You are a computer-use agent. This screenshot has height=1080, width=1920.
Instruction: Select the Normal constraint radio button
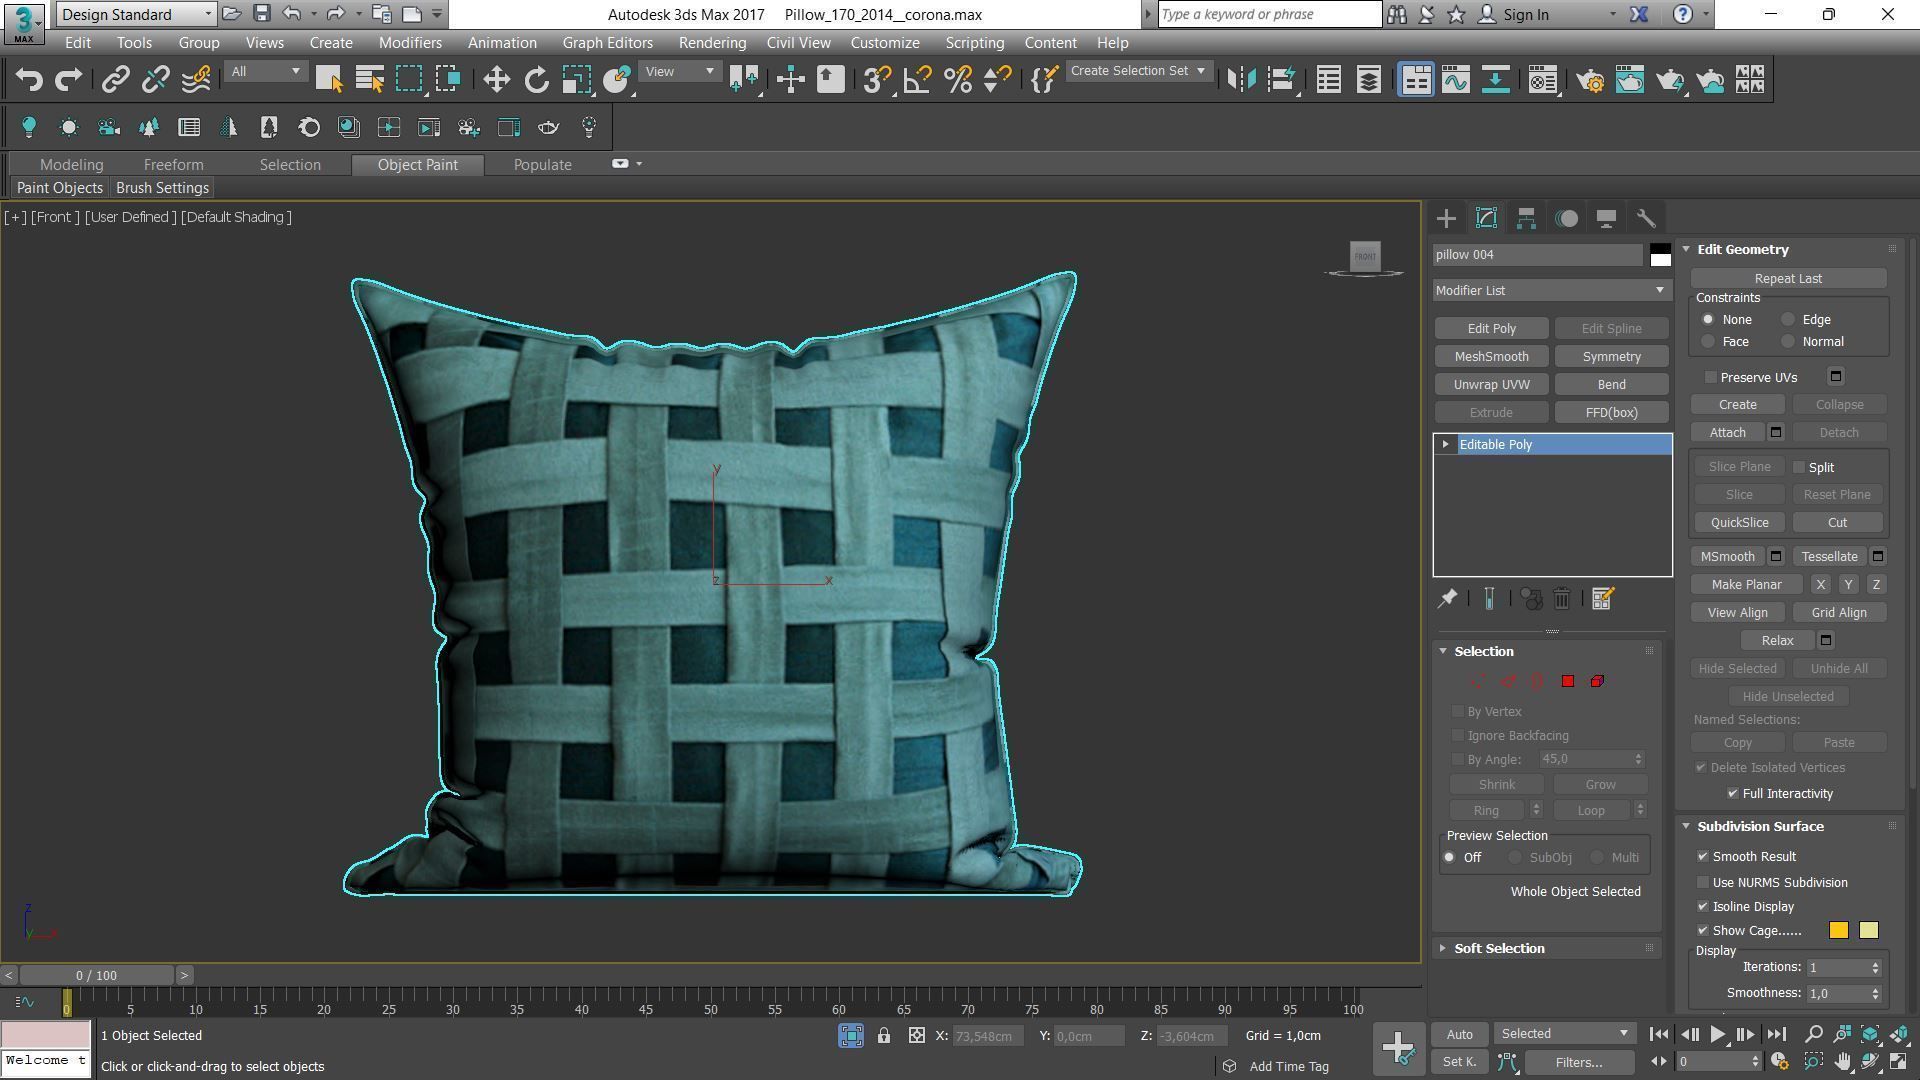coord(1788,342)
